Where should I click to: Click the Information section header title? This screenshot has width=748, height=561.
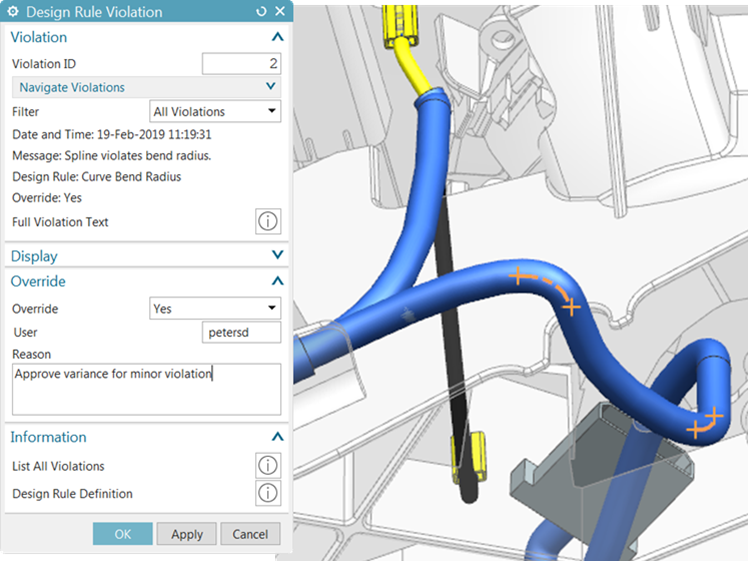tap(48, 437)
